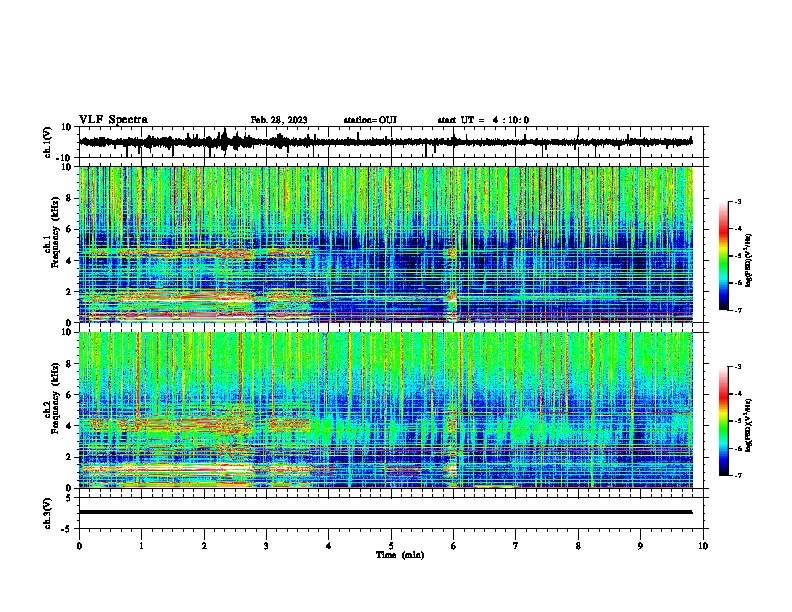Click the "-7" label on ch.2 color scale
This screenshot has height=612, width=792.
pyautogui.click(x=737, y=475)
